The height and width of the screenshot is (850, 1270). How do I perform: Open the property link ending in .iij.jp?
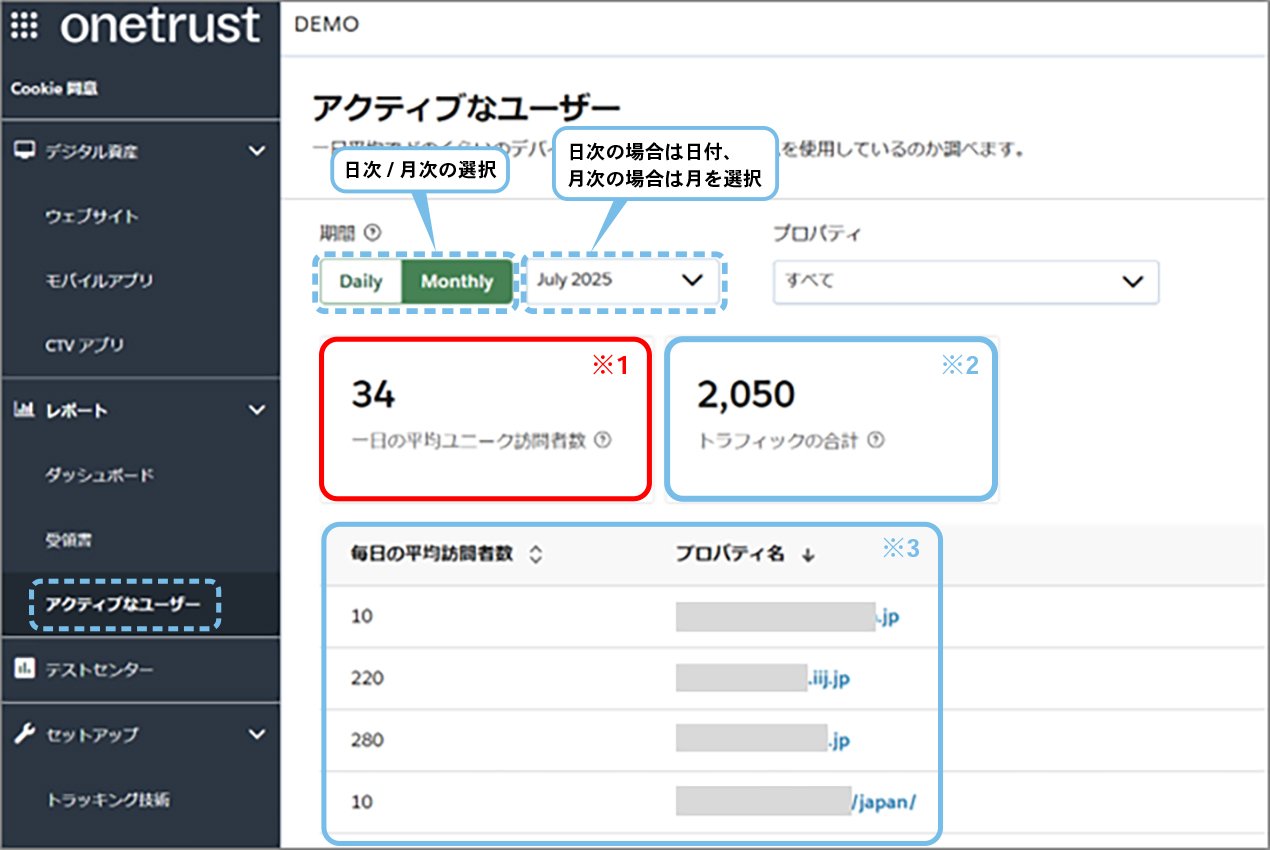coord(828,679)
